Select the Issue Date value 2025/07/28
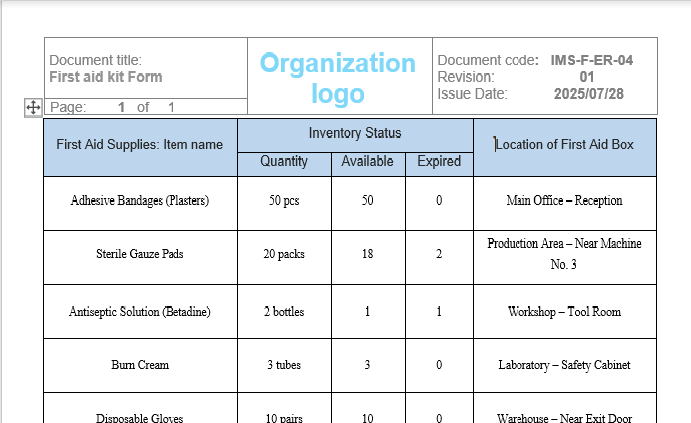 click(x=588, y=94)
